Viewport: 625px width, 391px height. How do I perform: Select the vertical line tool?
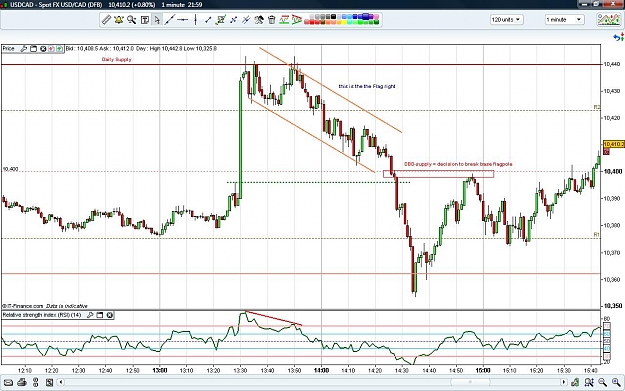[196, 20]
